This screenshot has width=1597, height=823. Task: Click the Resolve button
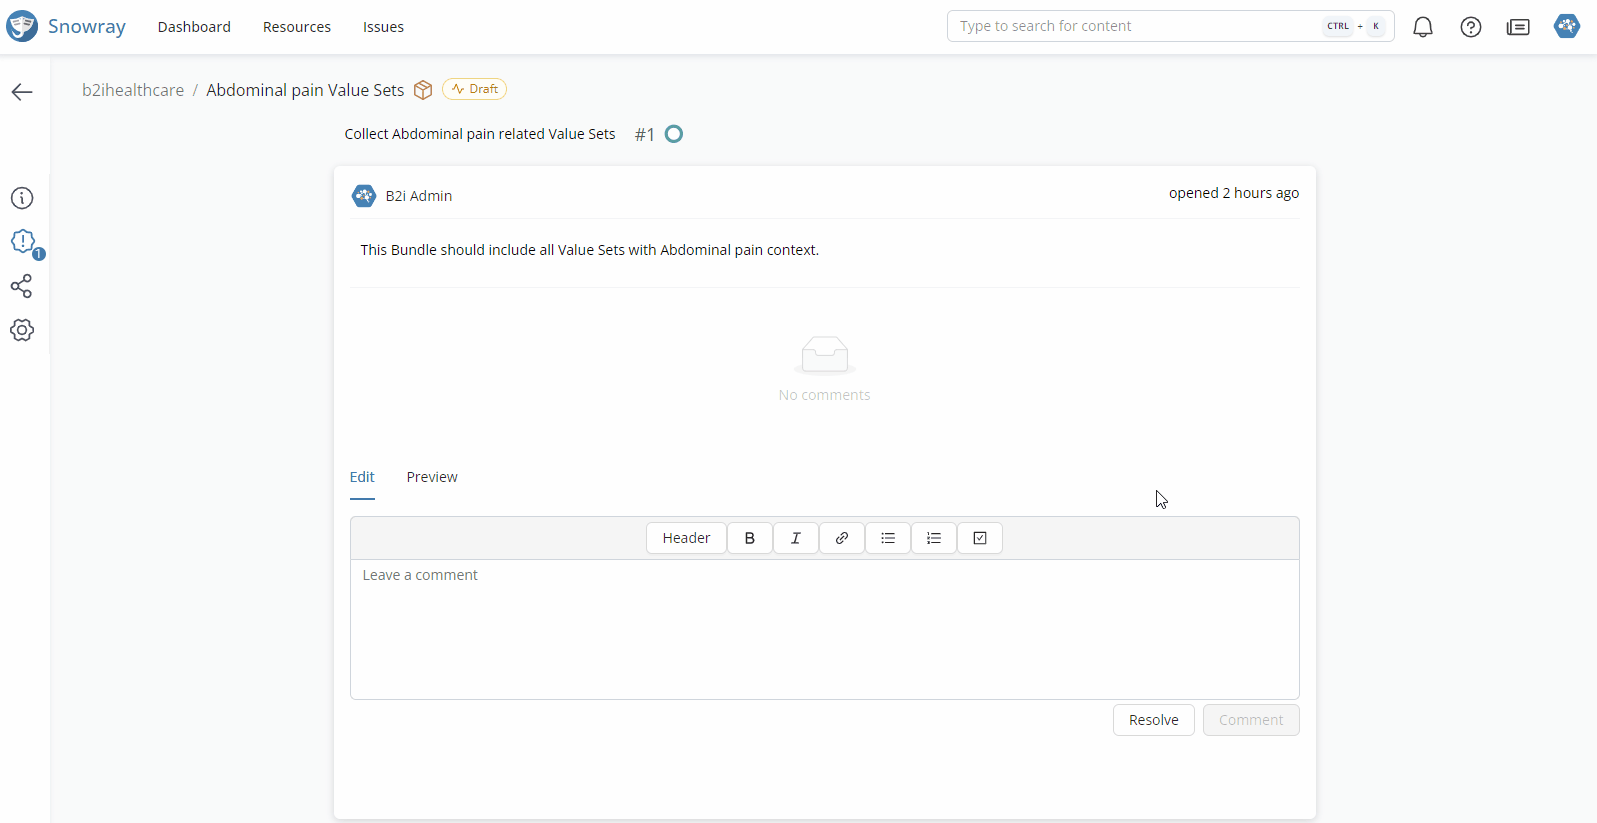(1153, 720)
